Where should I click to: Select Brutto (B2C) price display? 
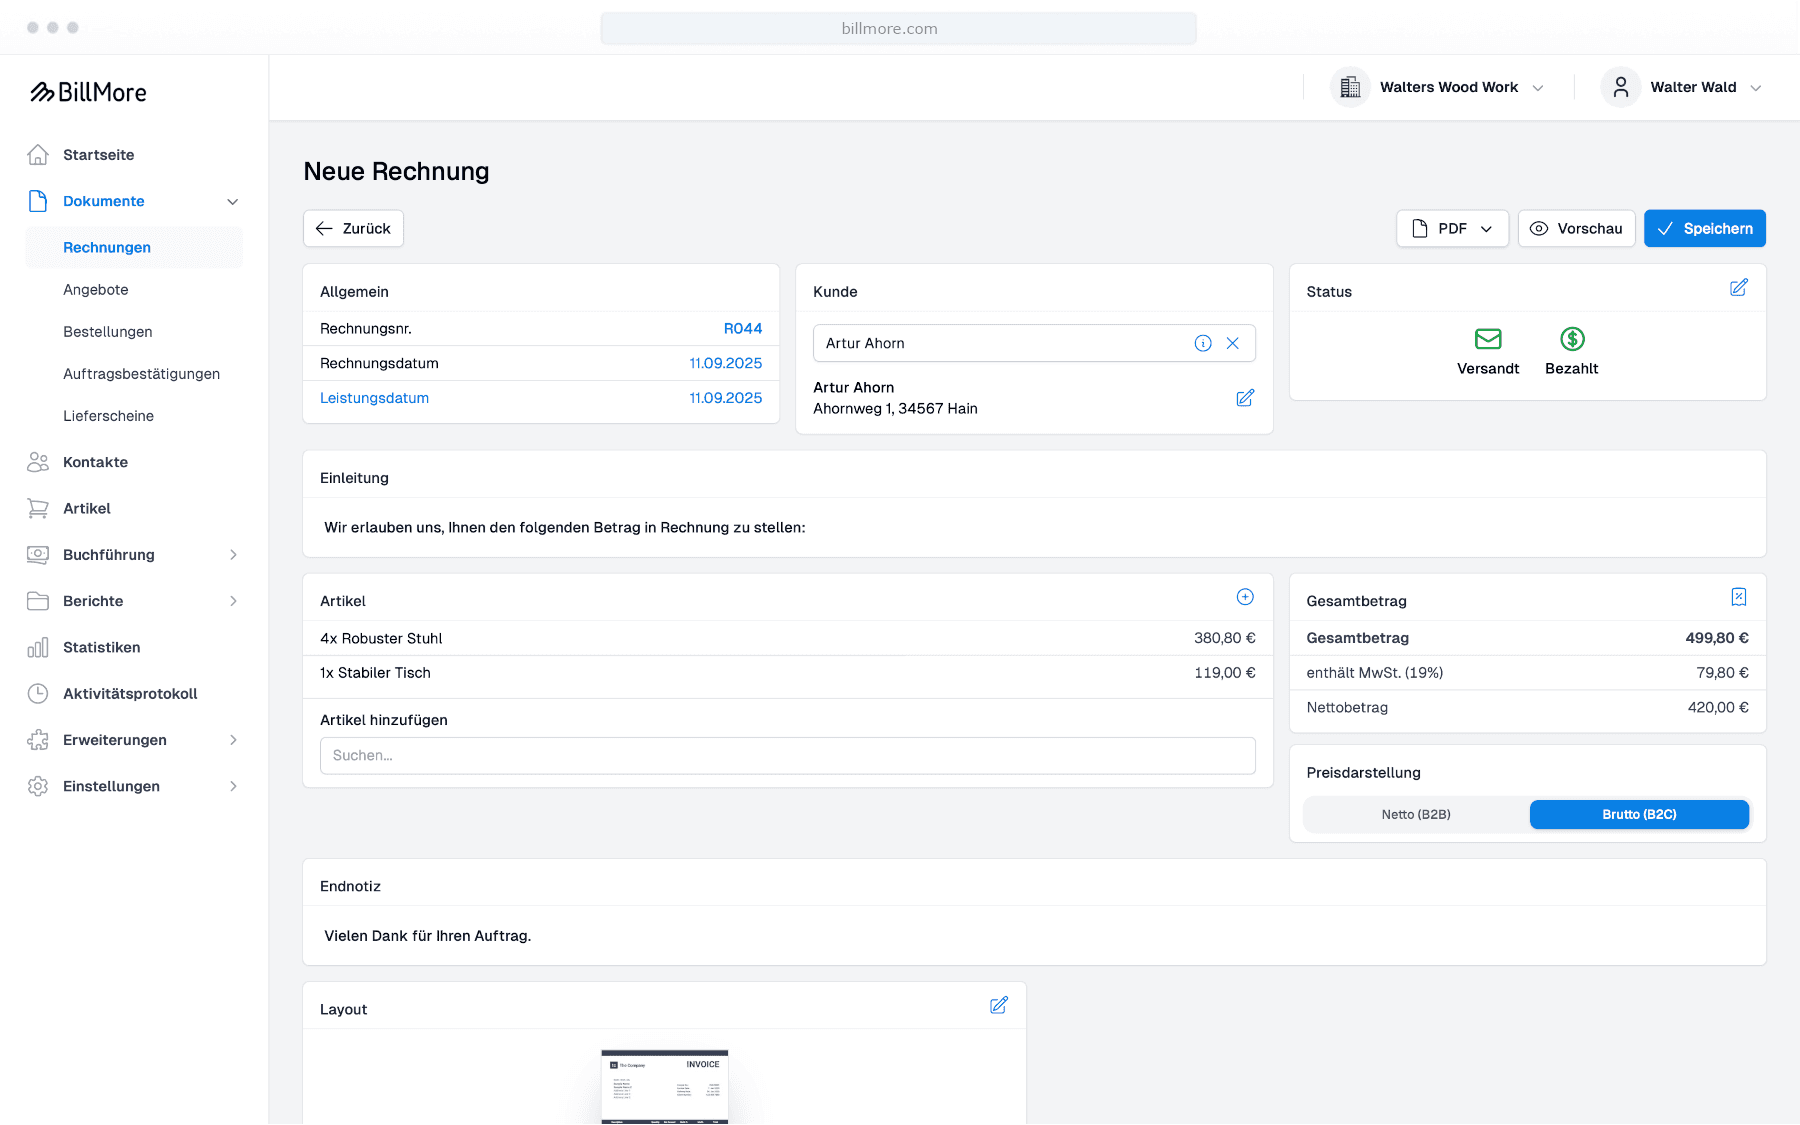[x=1639, y=814]
